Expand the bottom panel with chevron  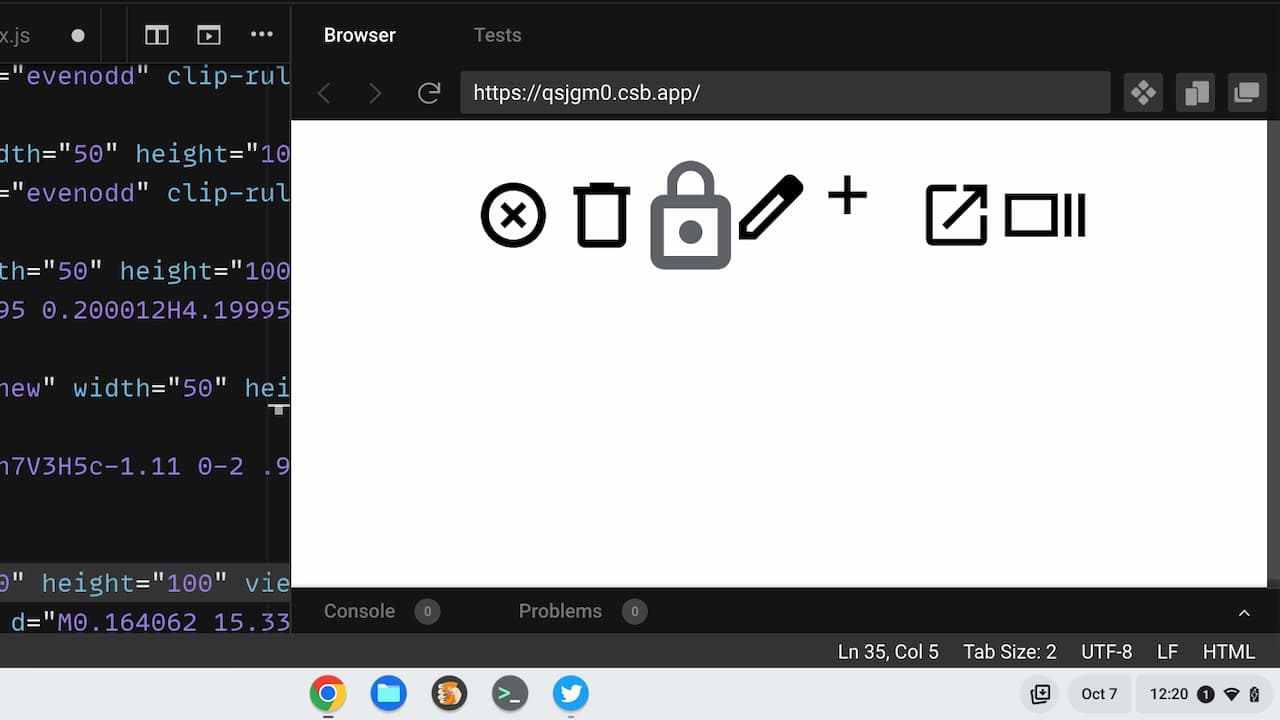tap(1244, 612)
